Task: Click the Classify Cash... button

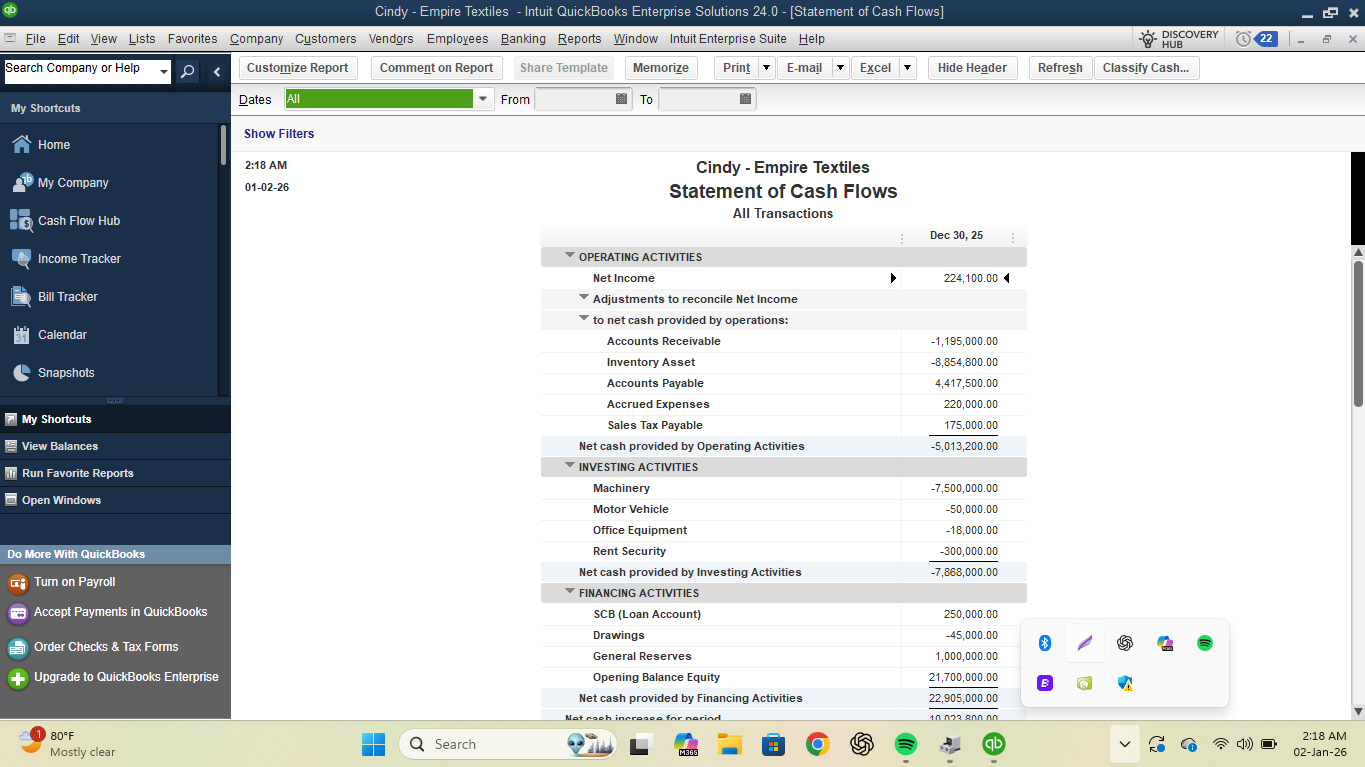Action: tap(1146, 68)
